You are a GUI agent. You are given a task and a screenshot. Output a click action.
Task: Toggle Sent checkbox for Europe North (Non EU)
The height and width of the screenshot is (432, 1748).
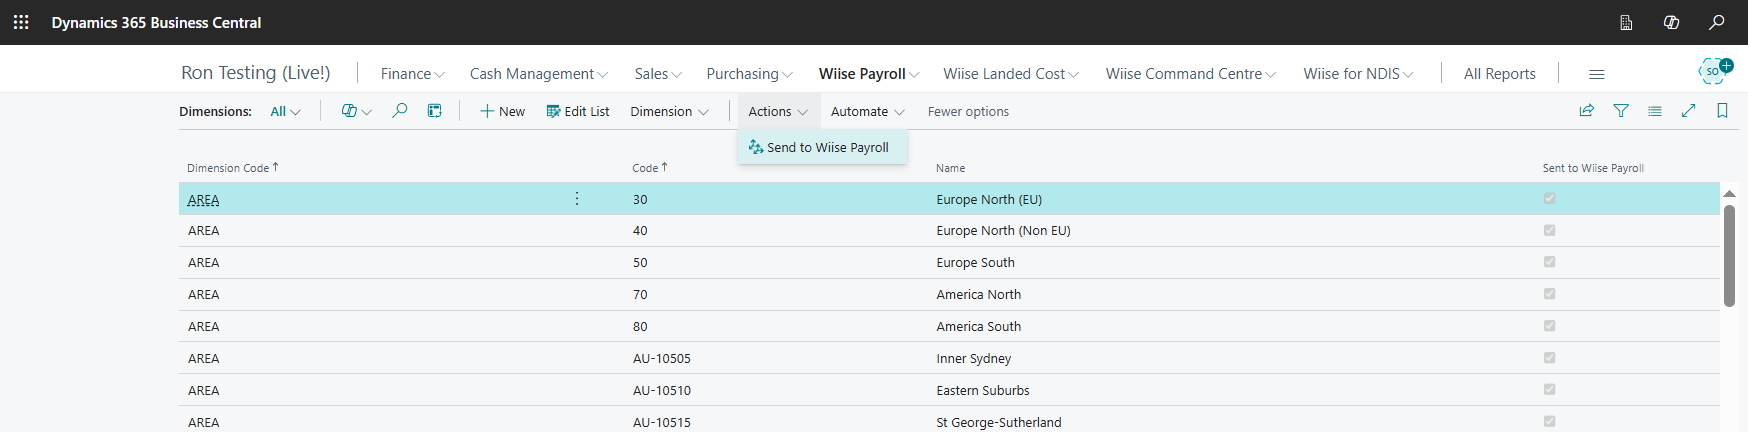pyautogui.click(x=1549, y=230)
